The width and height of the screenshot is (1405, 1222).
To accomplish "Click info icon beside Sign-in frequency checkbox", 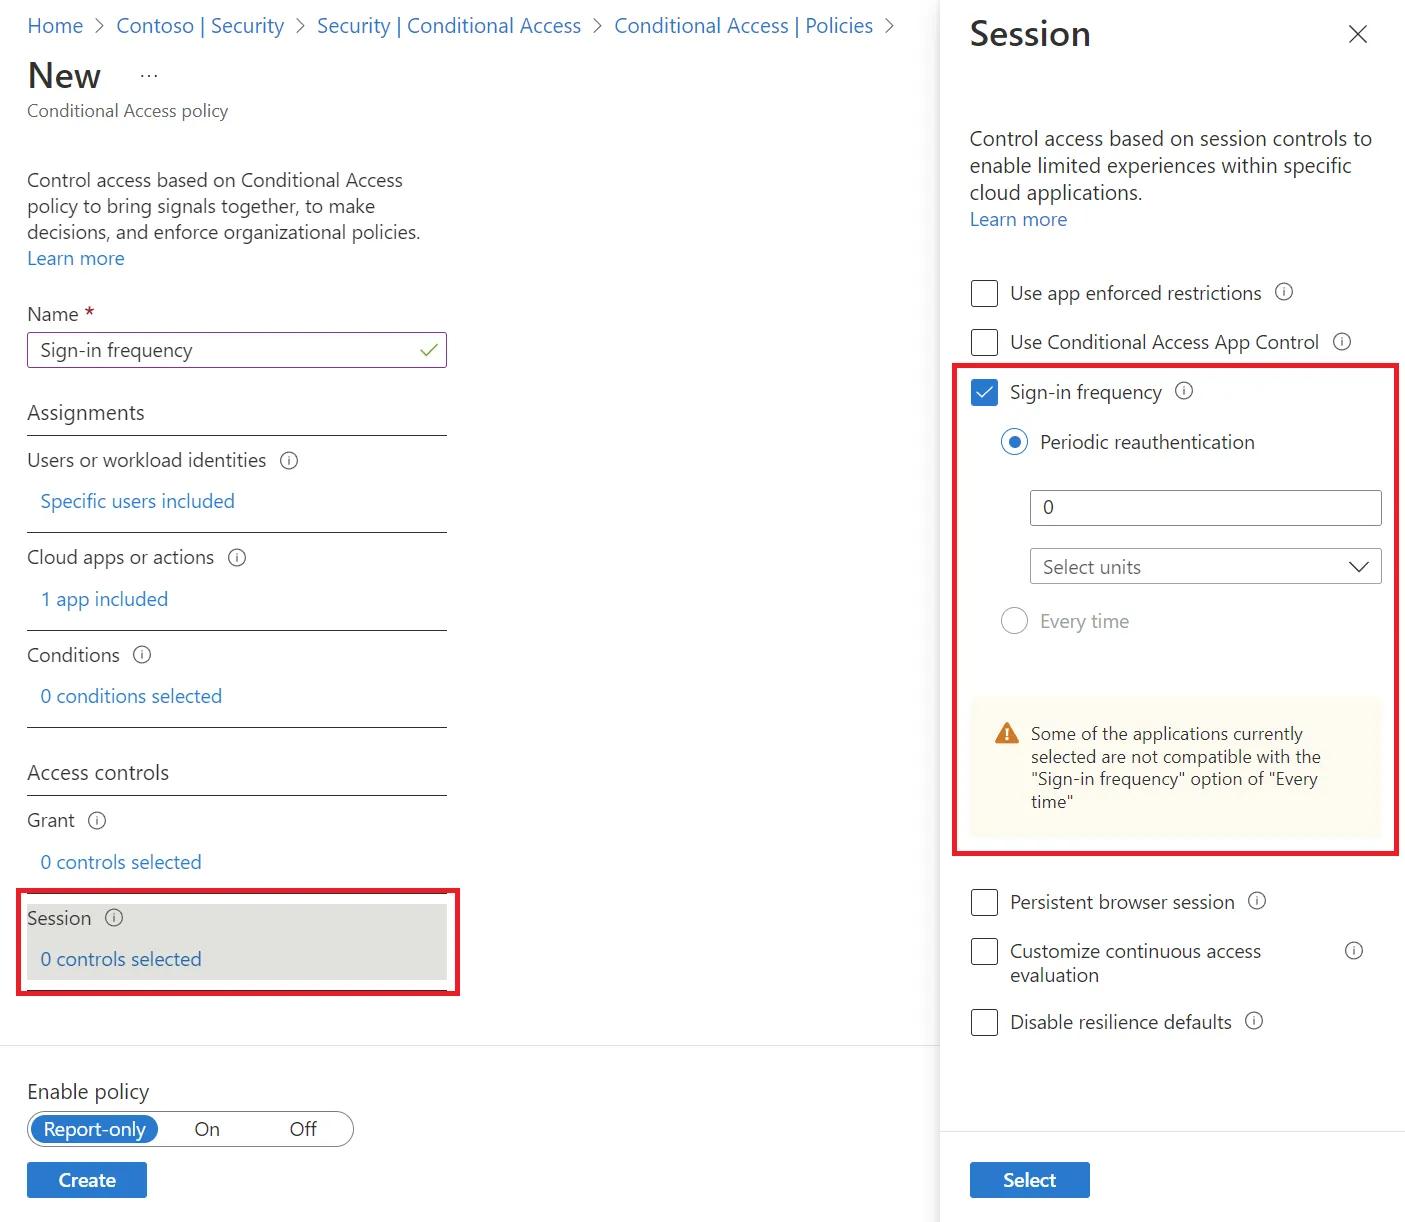I will (1184, 391).
